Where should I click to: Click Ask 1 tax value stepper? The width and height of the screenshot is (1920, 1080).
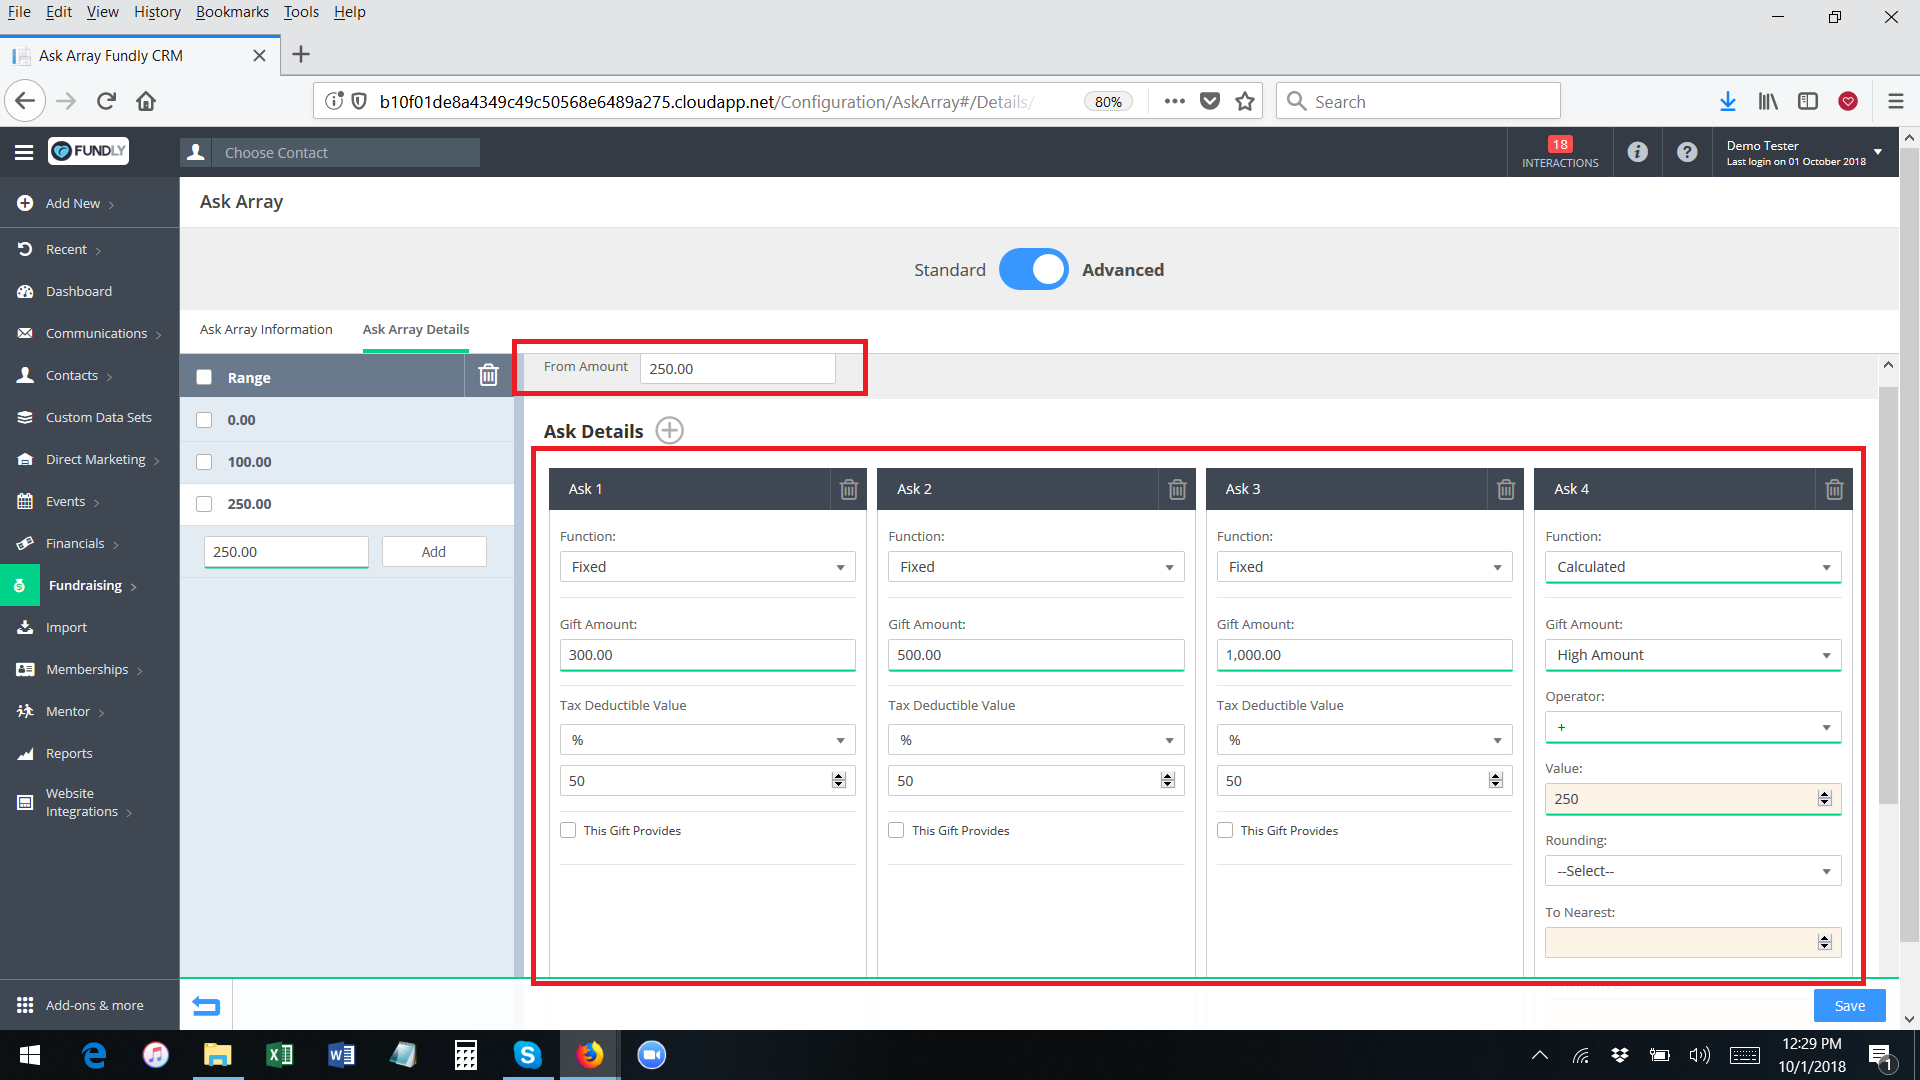[x=839, y=780]
